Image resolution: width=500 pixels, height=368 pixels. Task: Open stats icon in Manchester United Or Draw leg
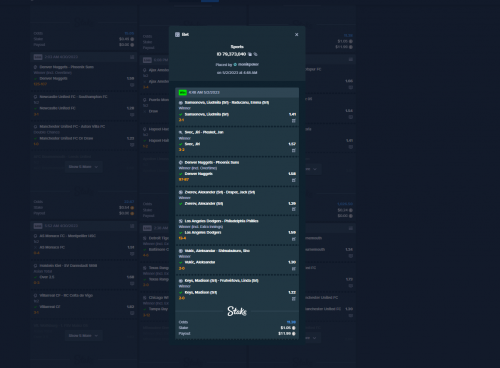click(x=132, y=145)
